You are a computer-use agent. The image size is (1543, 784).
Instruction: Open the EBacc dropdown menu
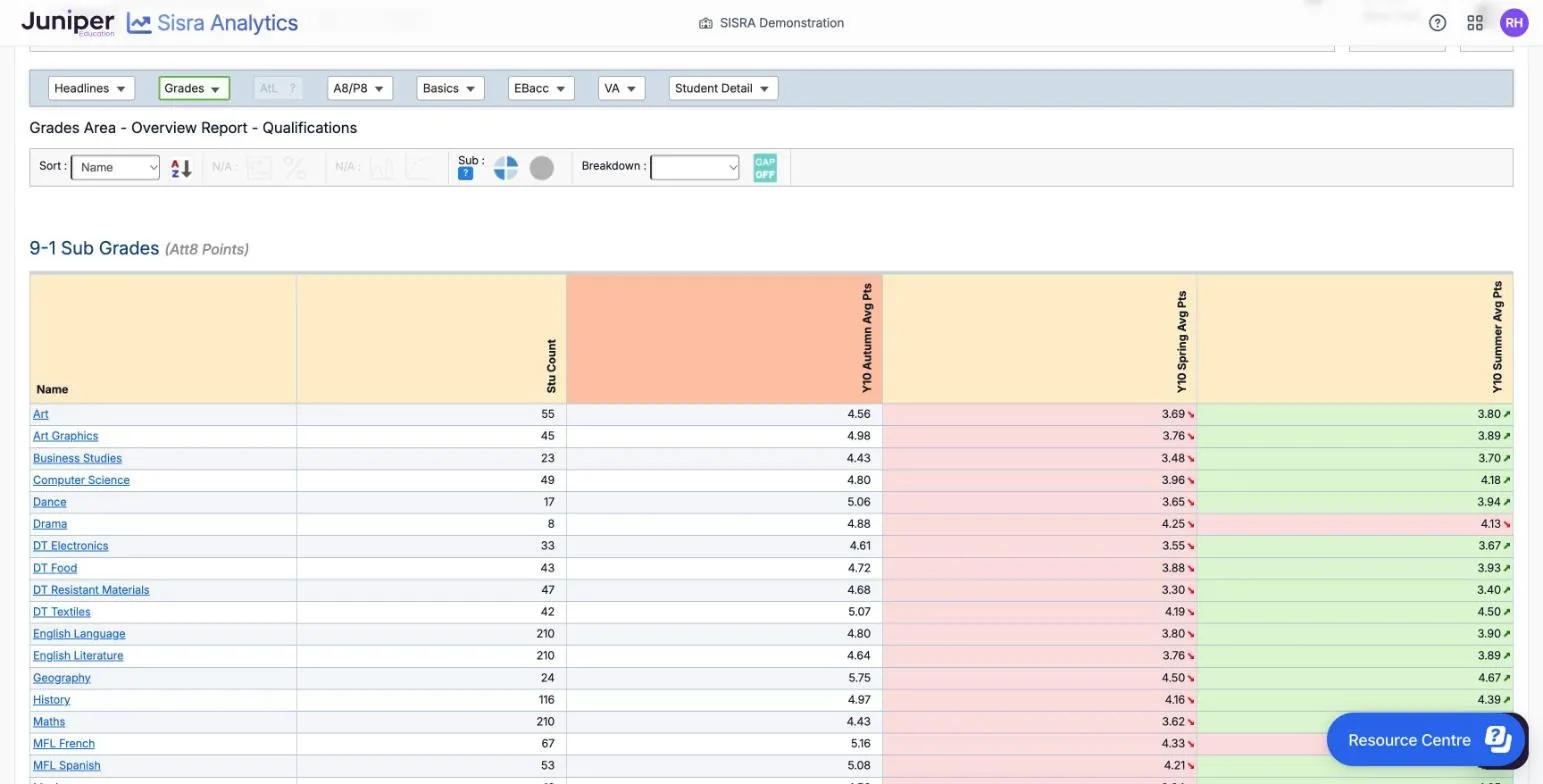tap(541, 88)
